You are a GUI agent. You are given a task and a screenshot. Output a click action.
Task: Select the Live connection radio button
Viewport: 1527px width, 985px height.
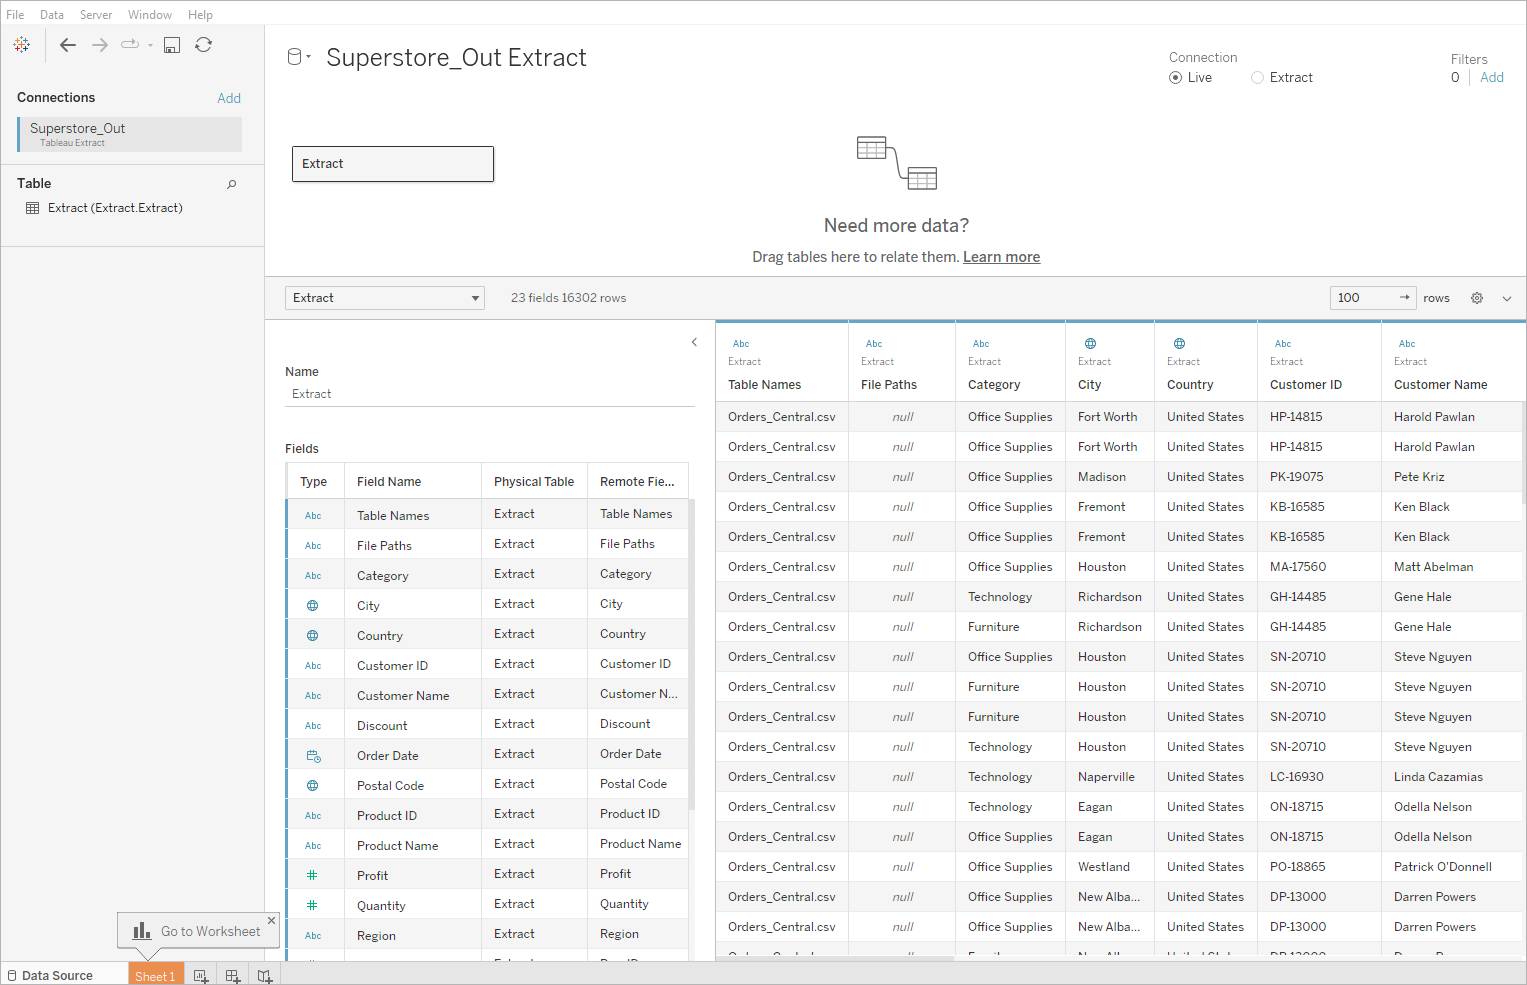tap(1175, 78)
